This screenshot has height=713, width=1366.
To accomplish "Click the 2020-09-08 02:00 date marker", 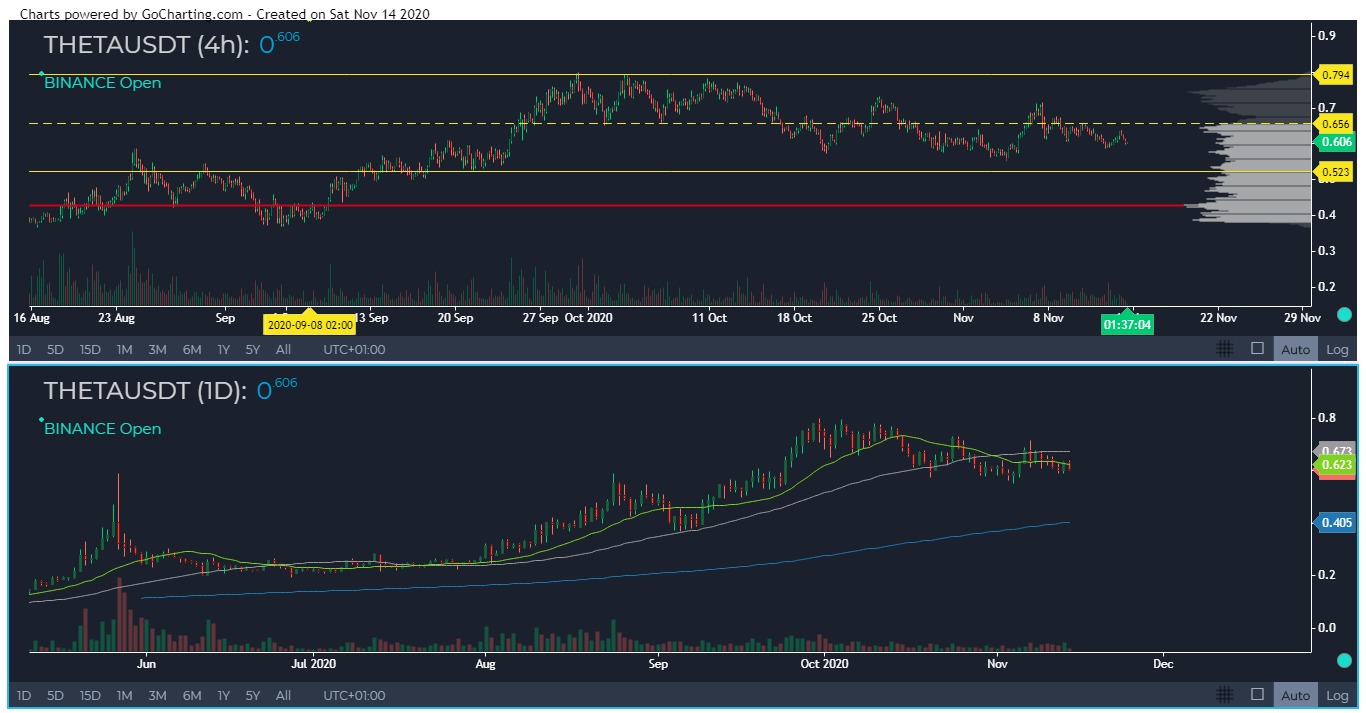I will click(309, 325).
